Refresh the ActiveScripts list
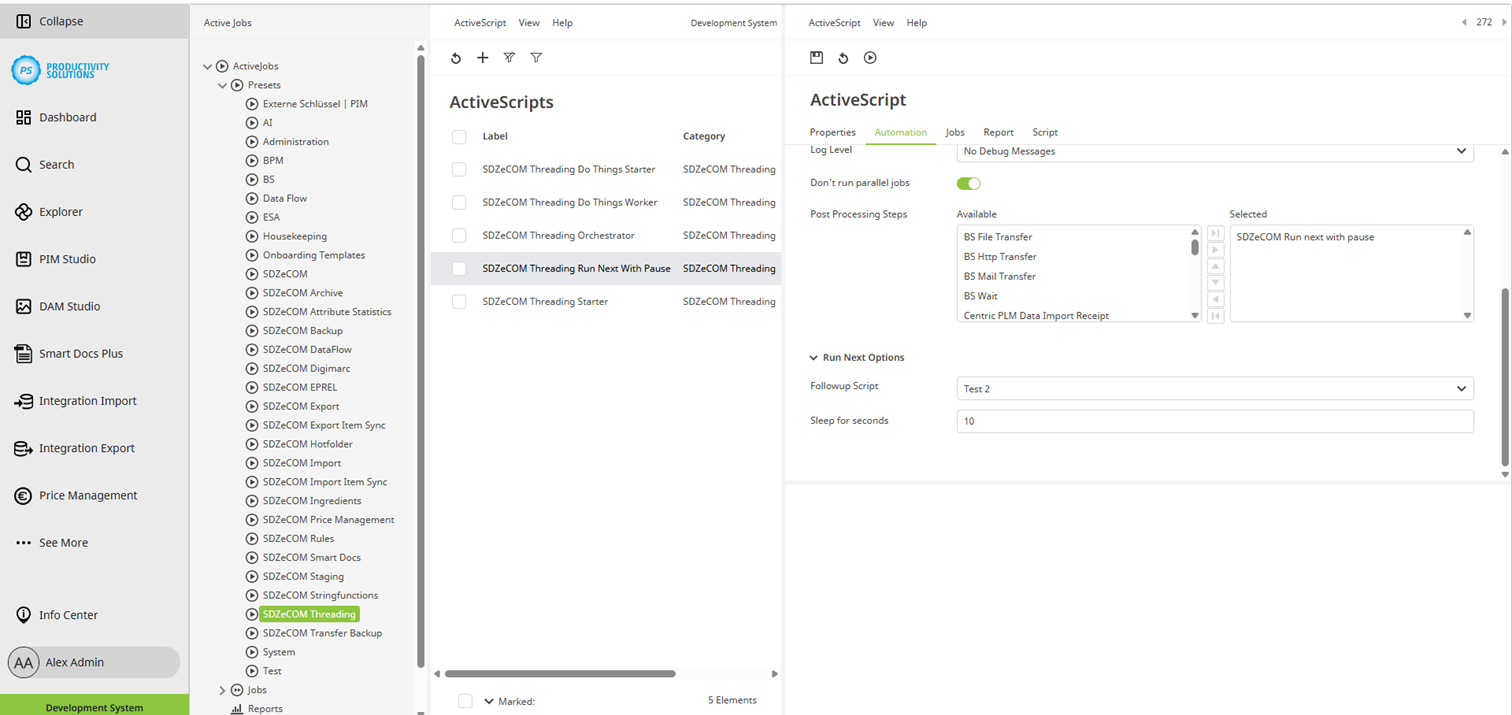Image resolution: width=1512 pixels, height=715 pixels. 456,58
